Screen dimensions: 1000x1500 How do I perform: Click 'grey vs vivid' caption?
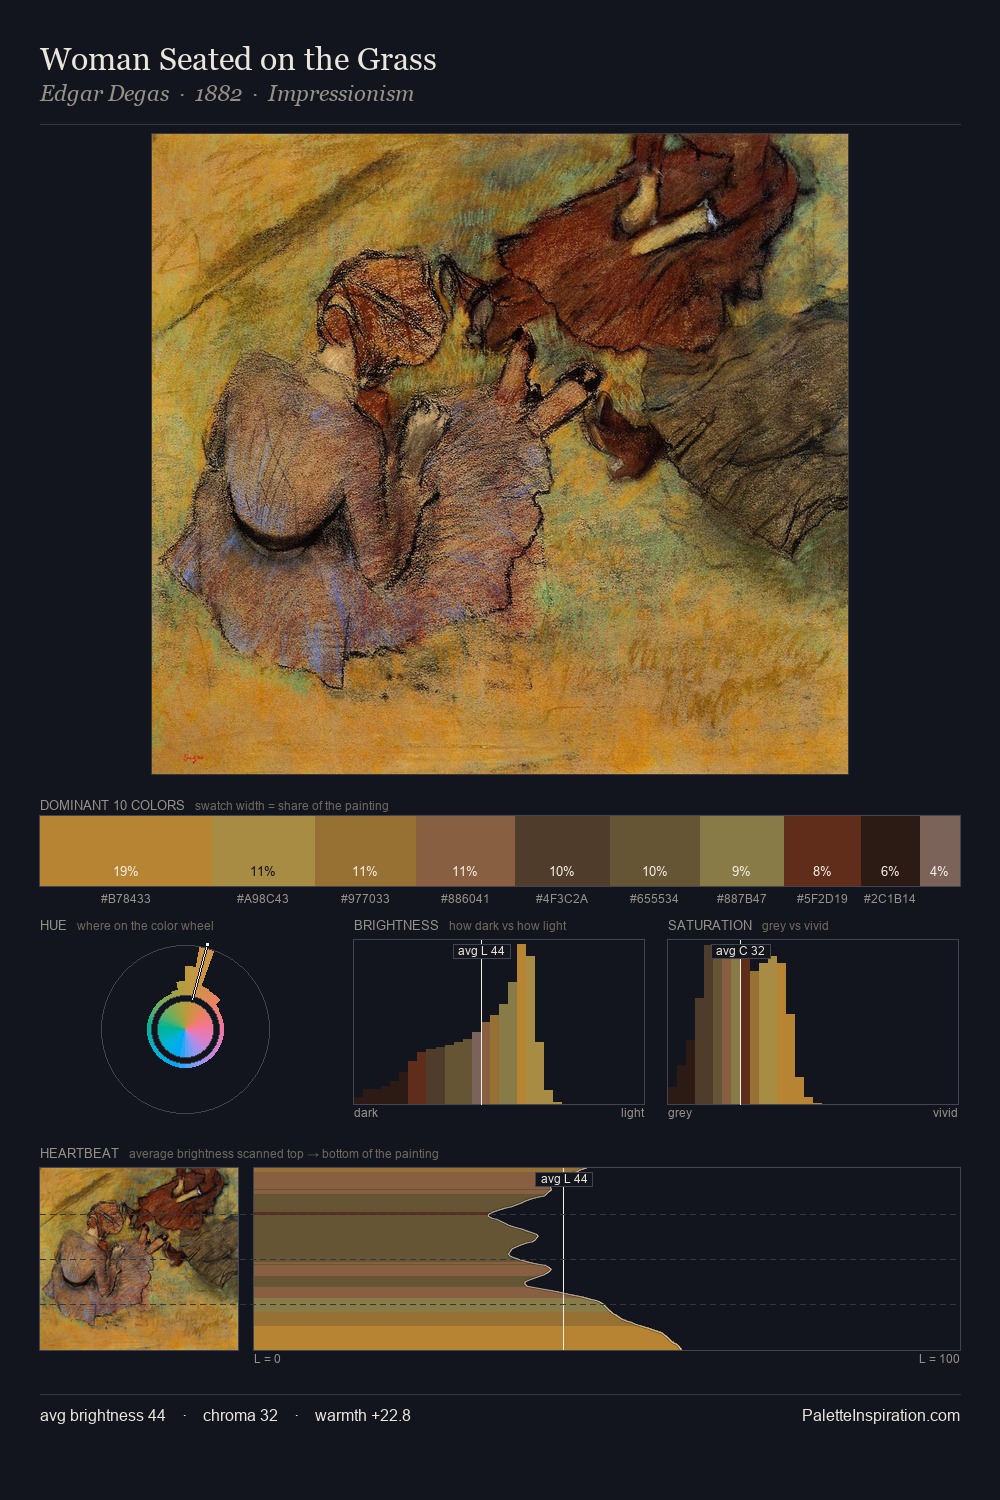click(795, 926)
